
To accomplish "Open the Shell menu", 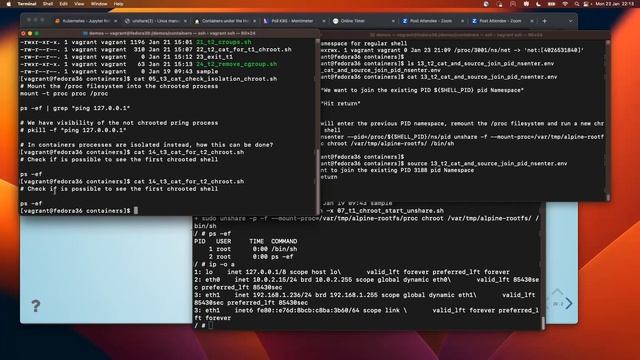I will [x=48, y=4].
